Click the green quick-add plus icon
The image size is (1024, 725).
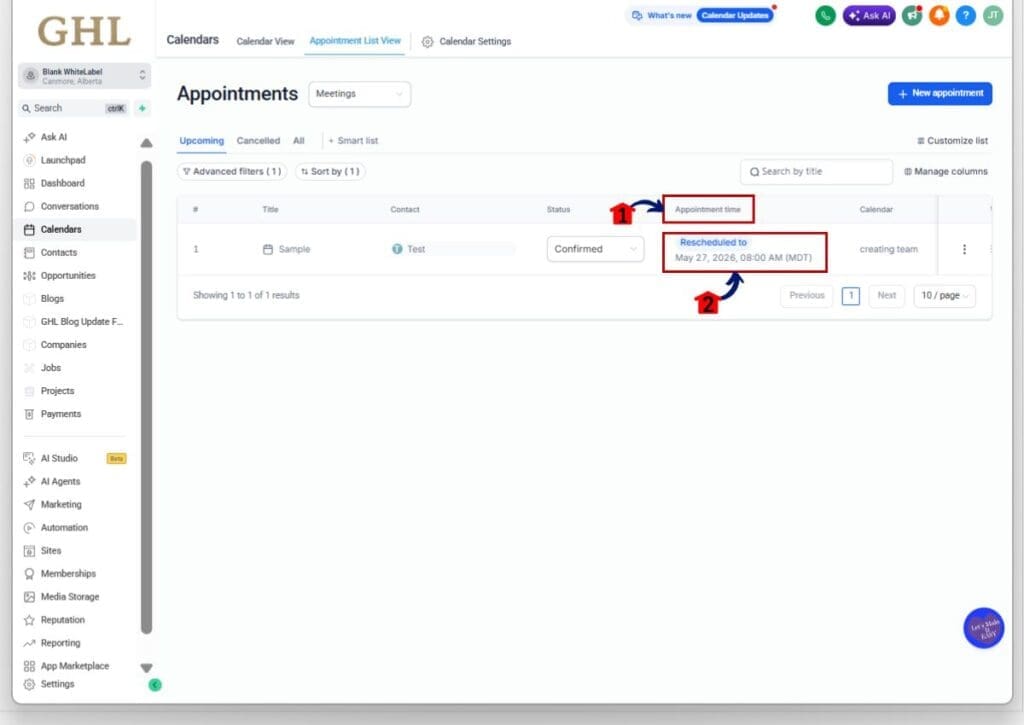[142, 108]
